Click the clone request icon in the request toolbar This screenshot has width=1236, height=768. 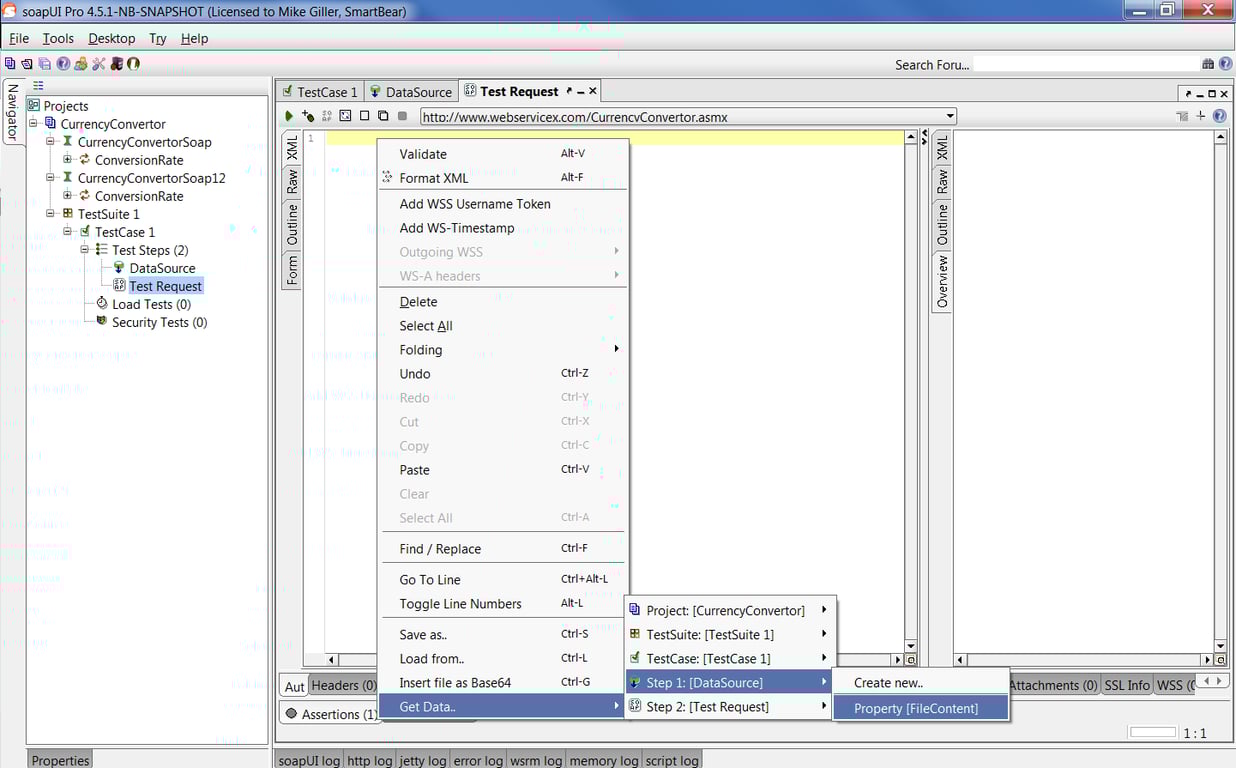tap(383, 116)
